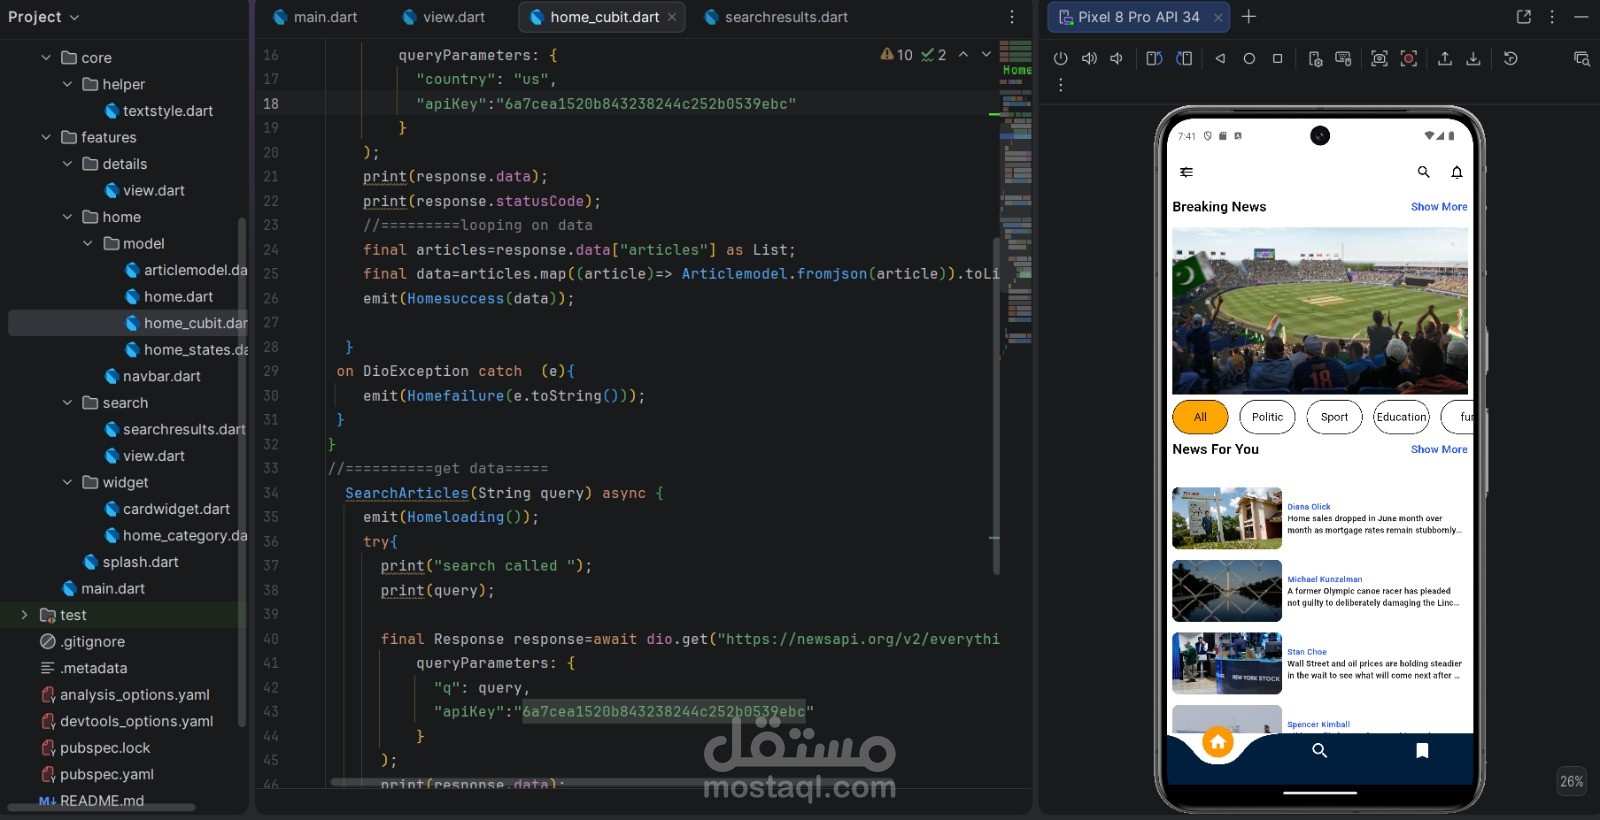
Task: Start screen recording with the red record icon
Action: click(1408, 59)
